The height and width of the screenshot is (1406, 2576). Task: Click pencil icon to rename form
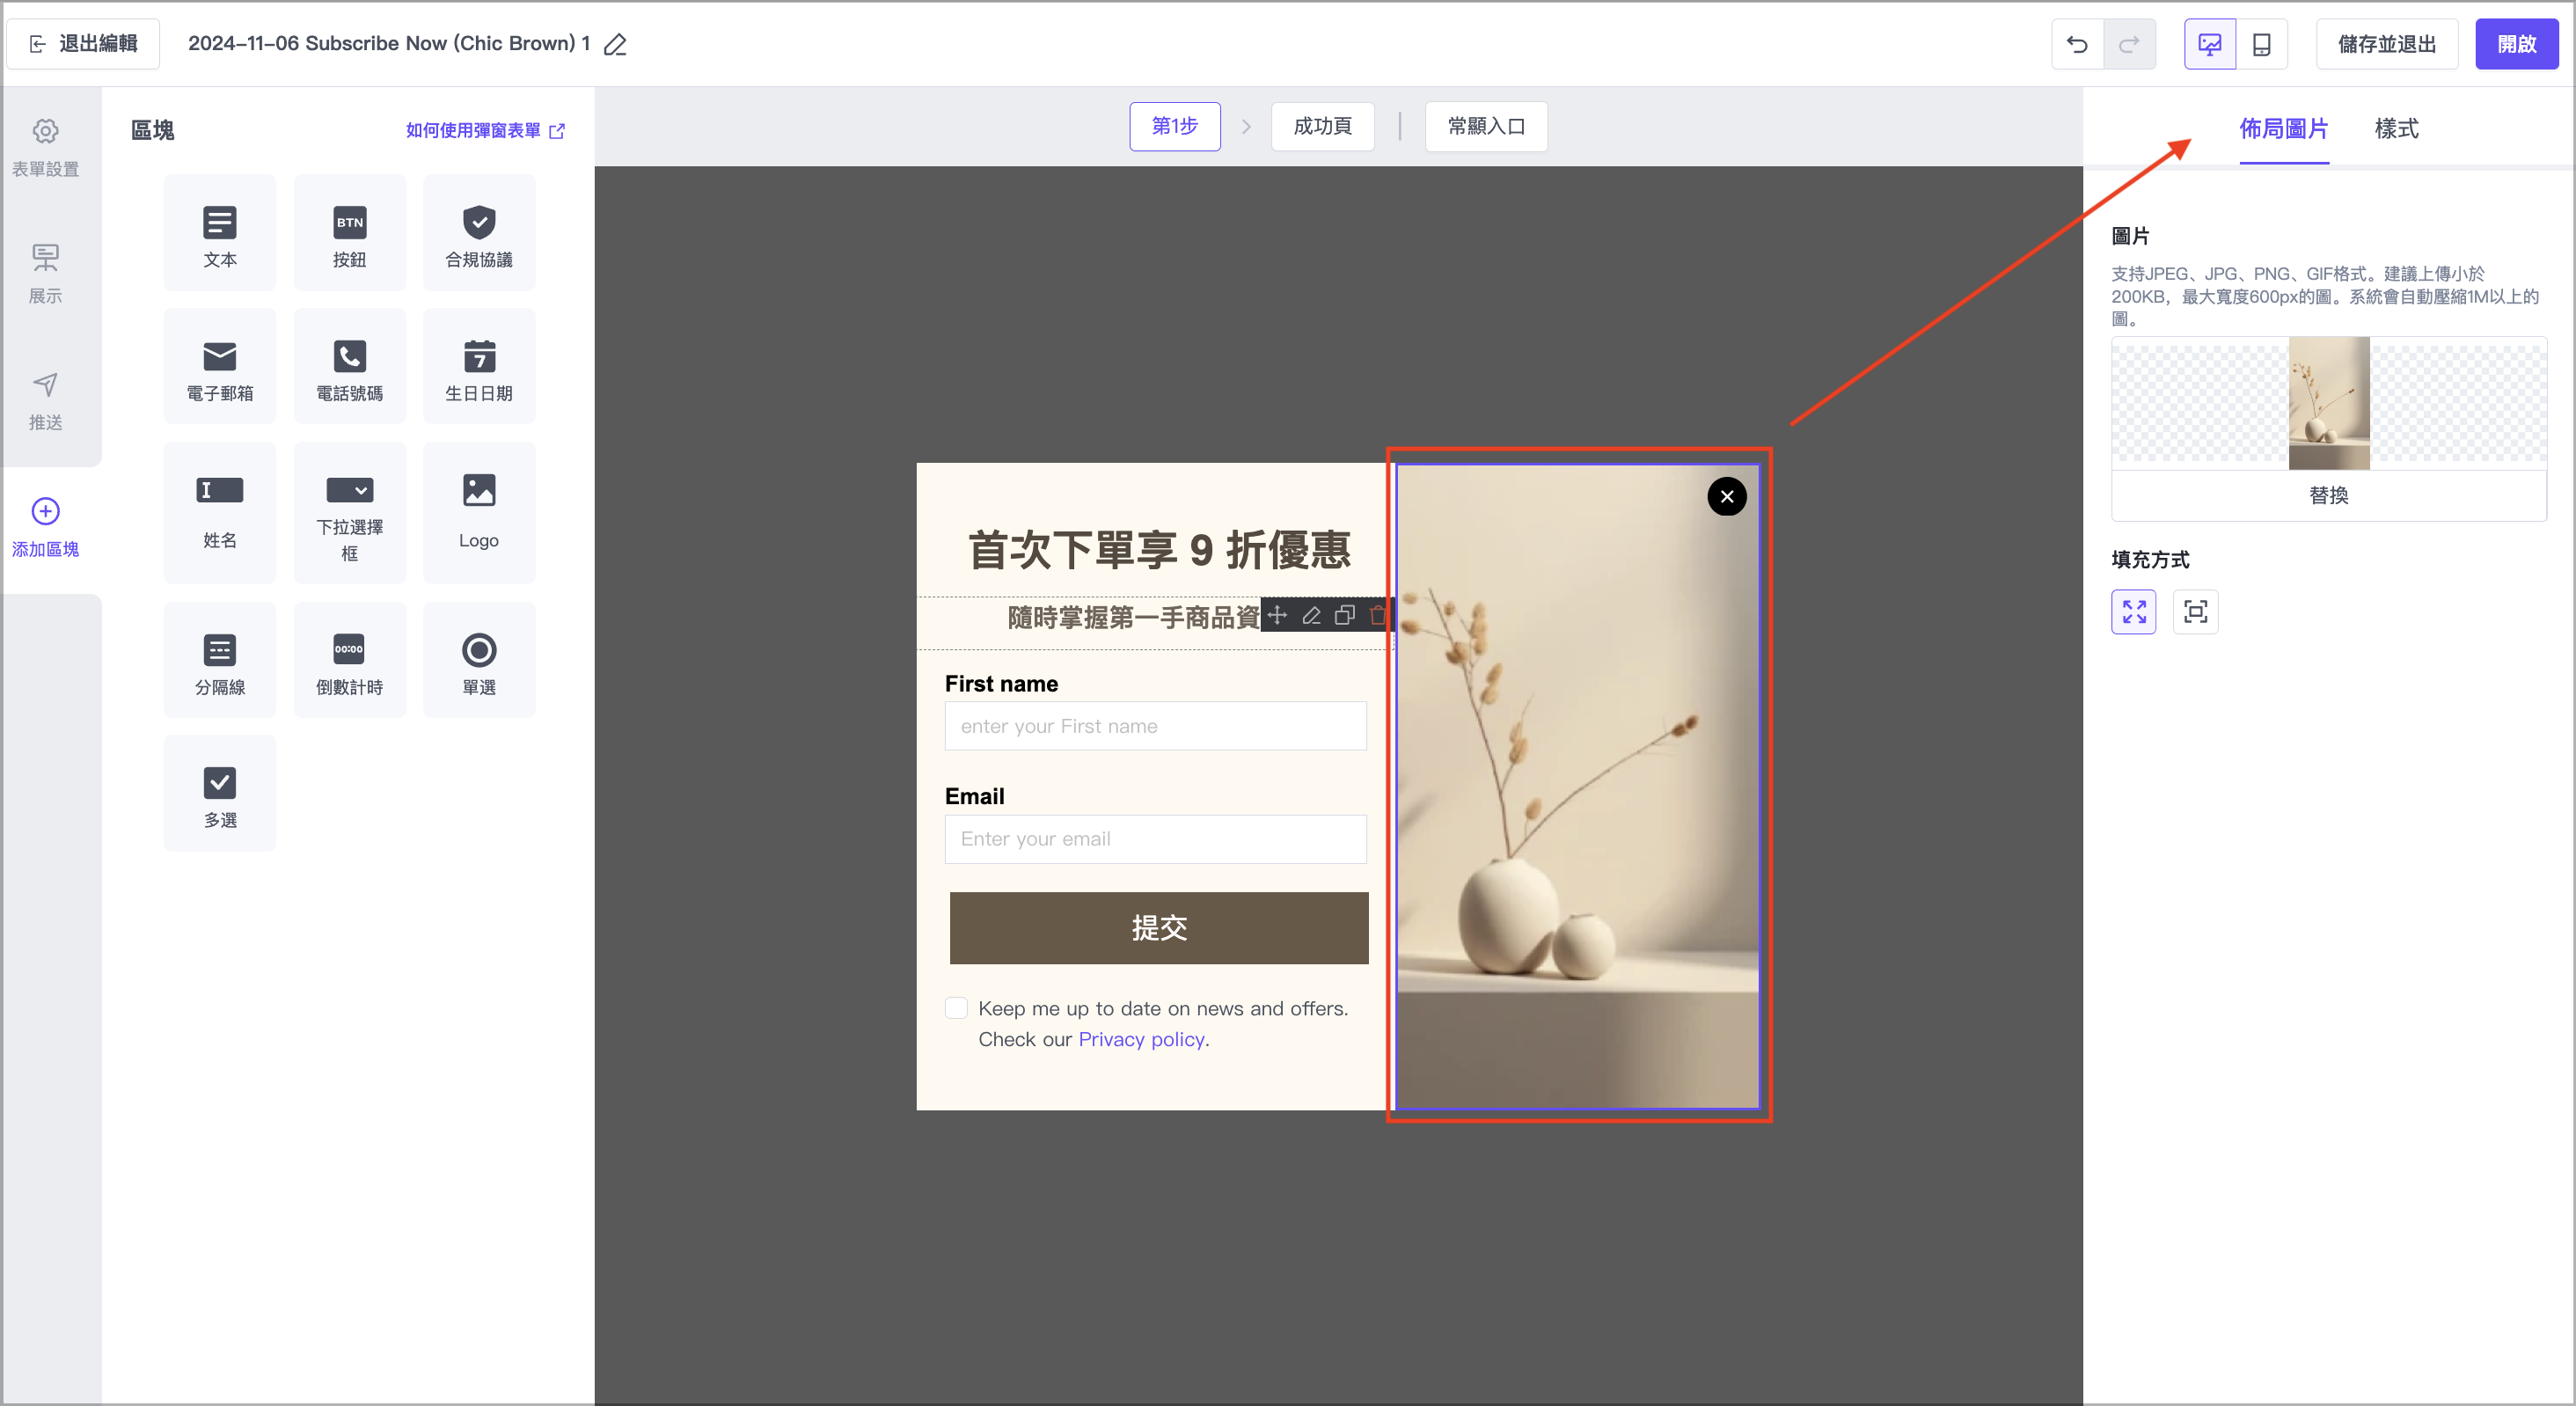pos(616,44)
